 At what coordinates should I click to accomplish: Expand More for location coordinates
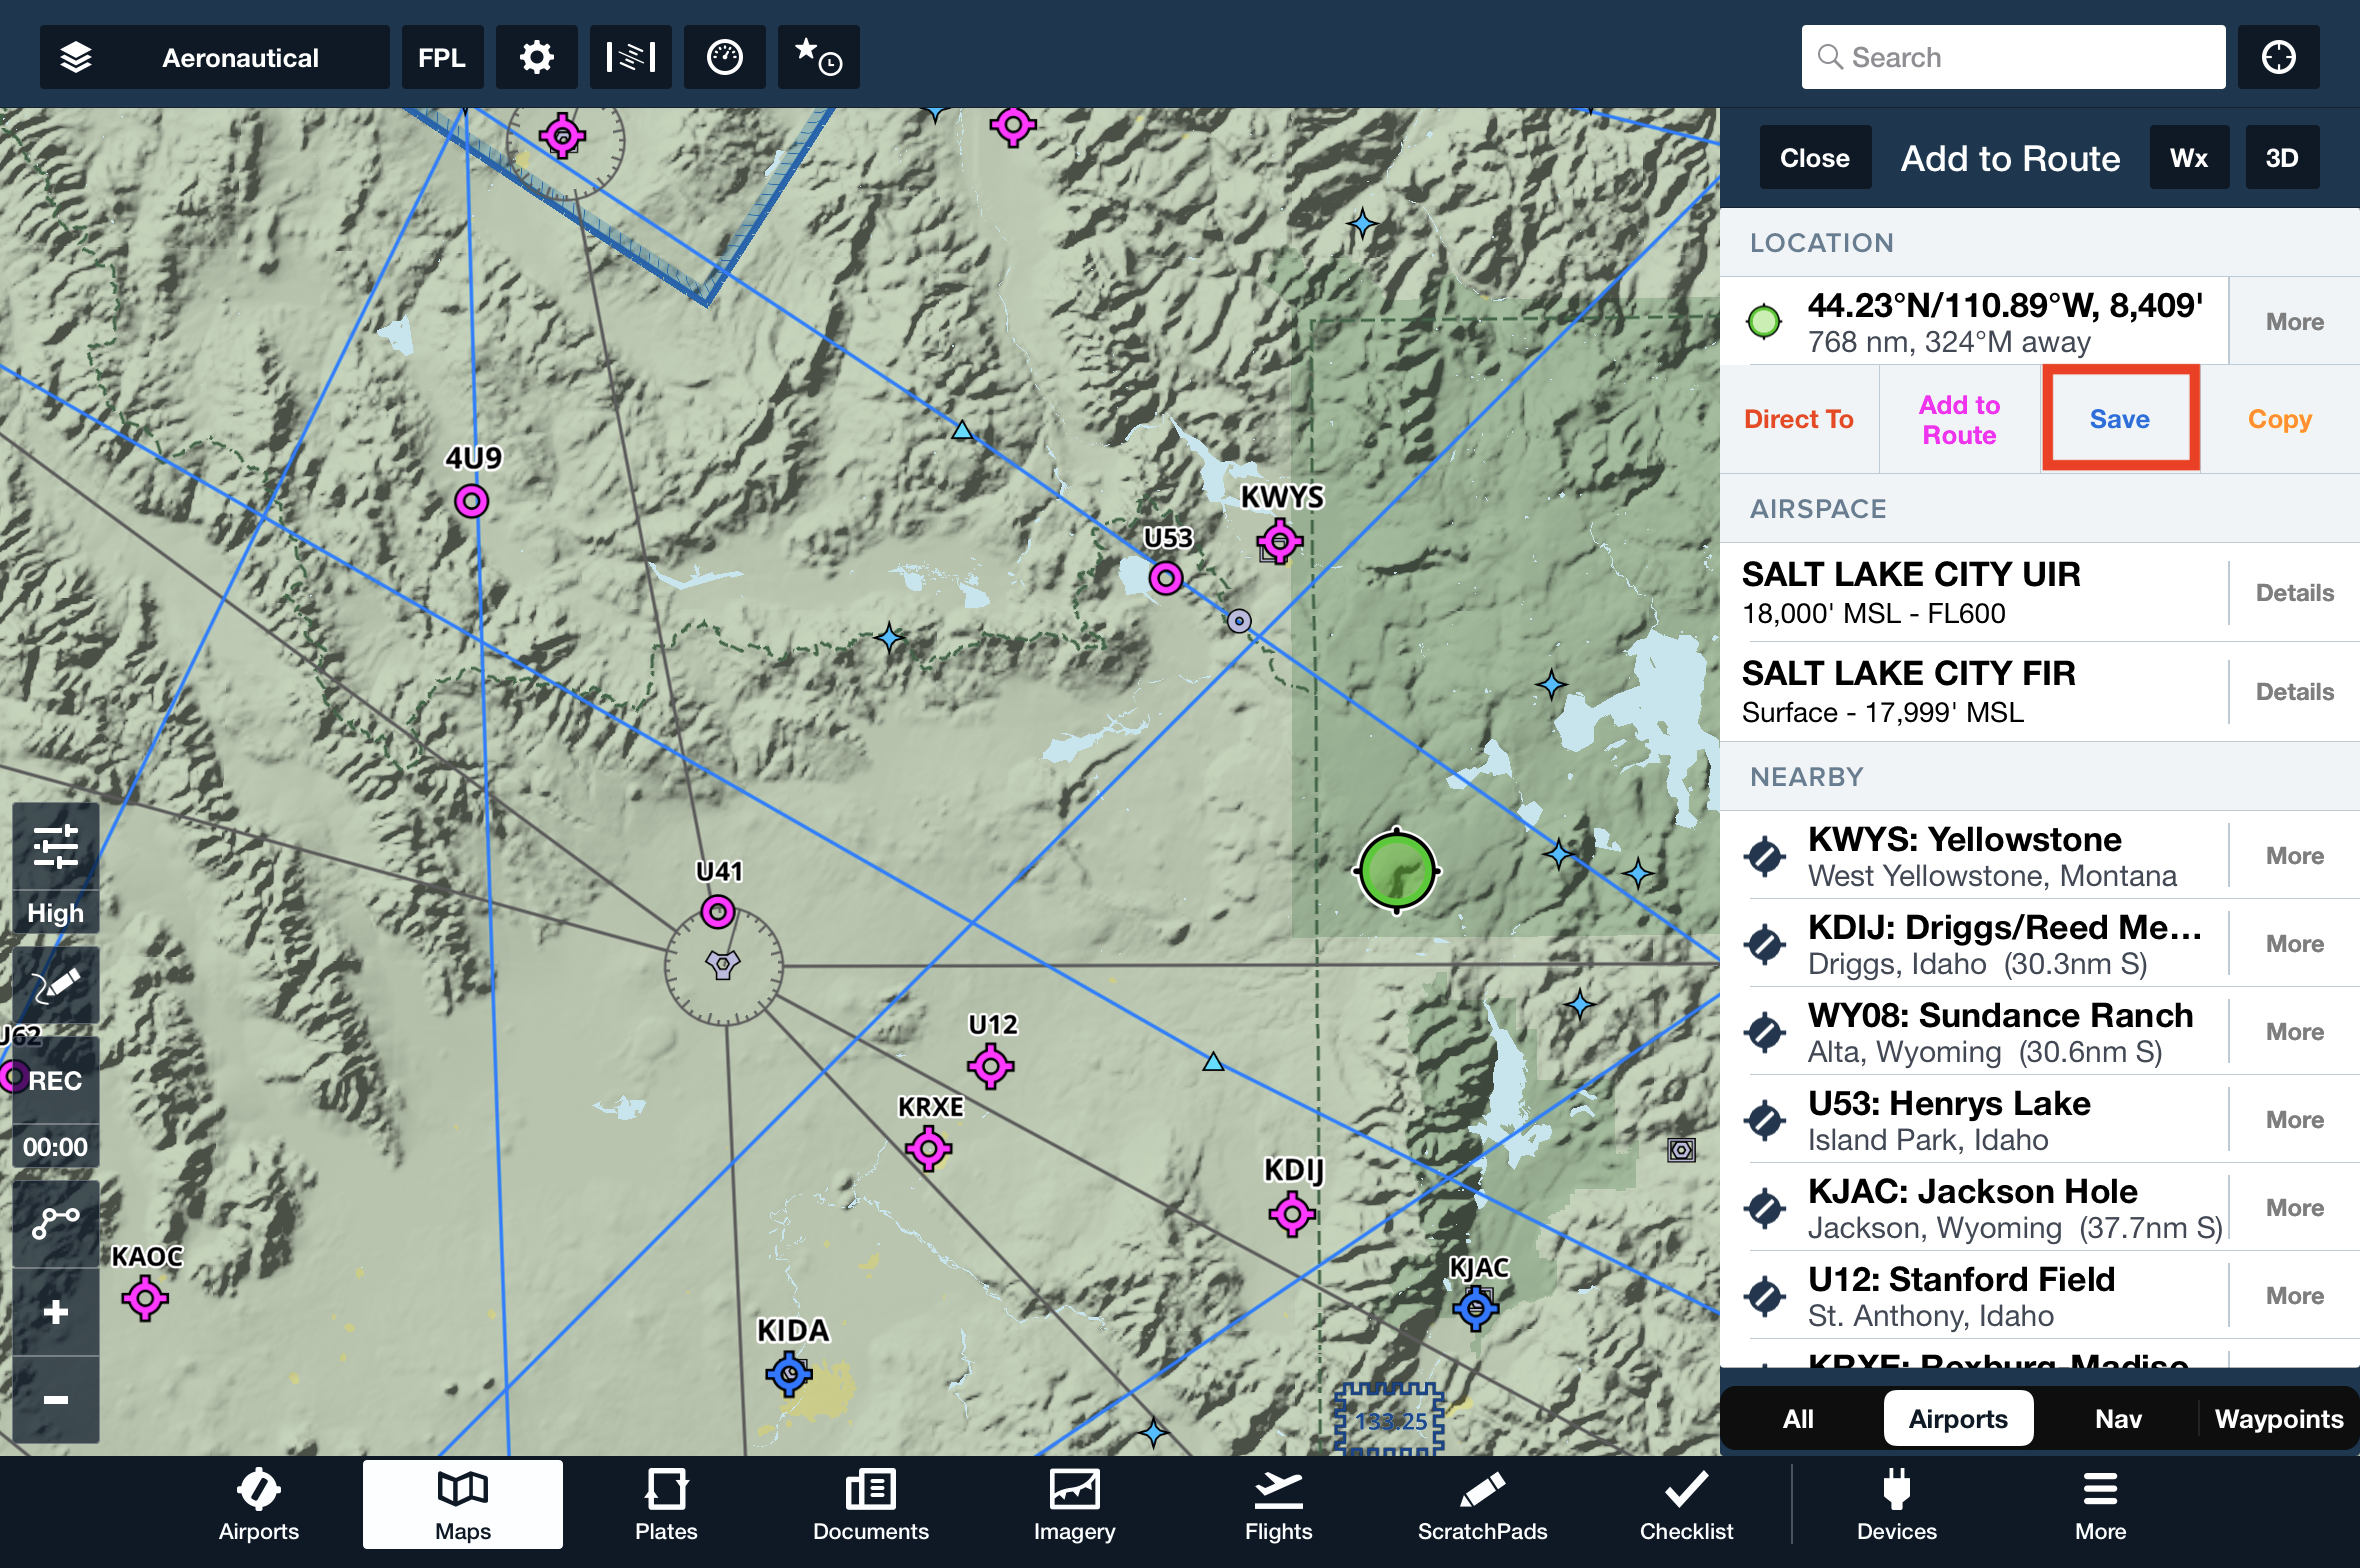2294,322
